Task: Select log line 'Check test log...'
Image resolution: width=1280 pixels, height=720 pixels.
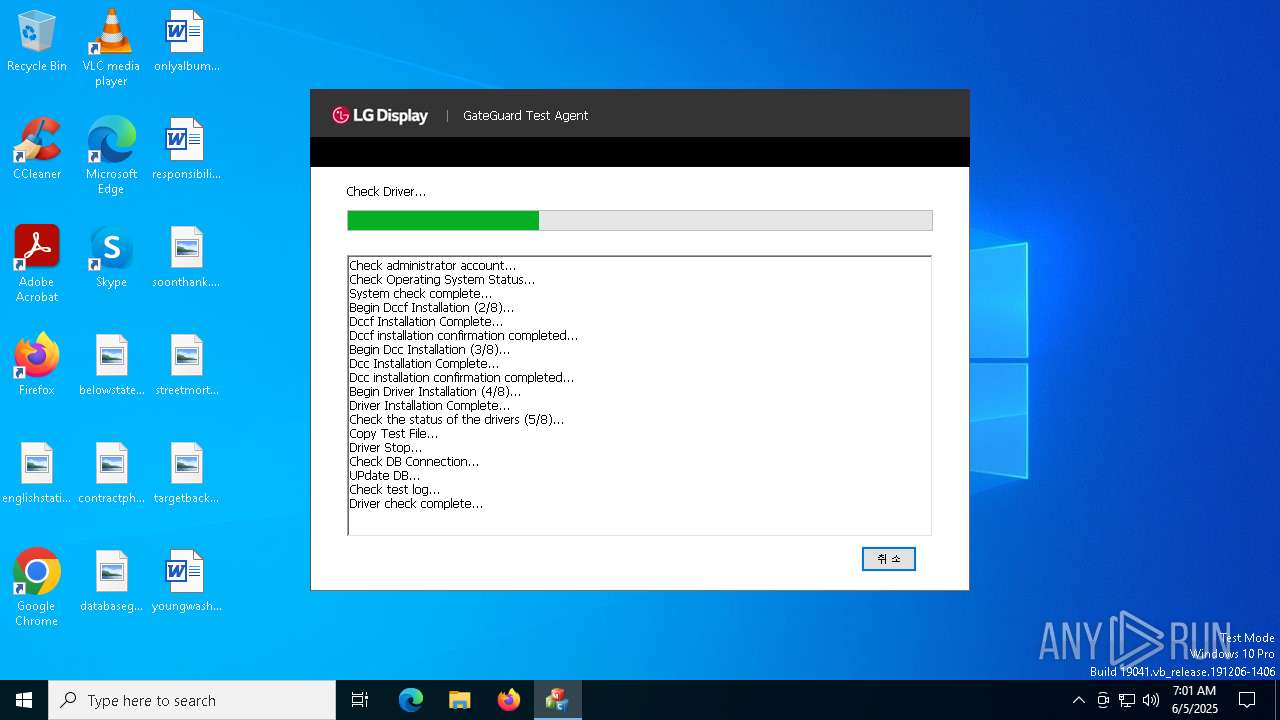Action: 394,489
